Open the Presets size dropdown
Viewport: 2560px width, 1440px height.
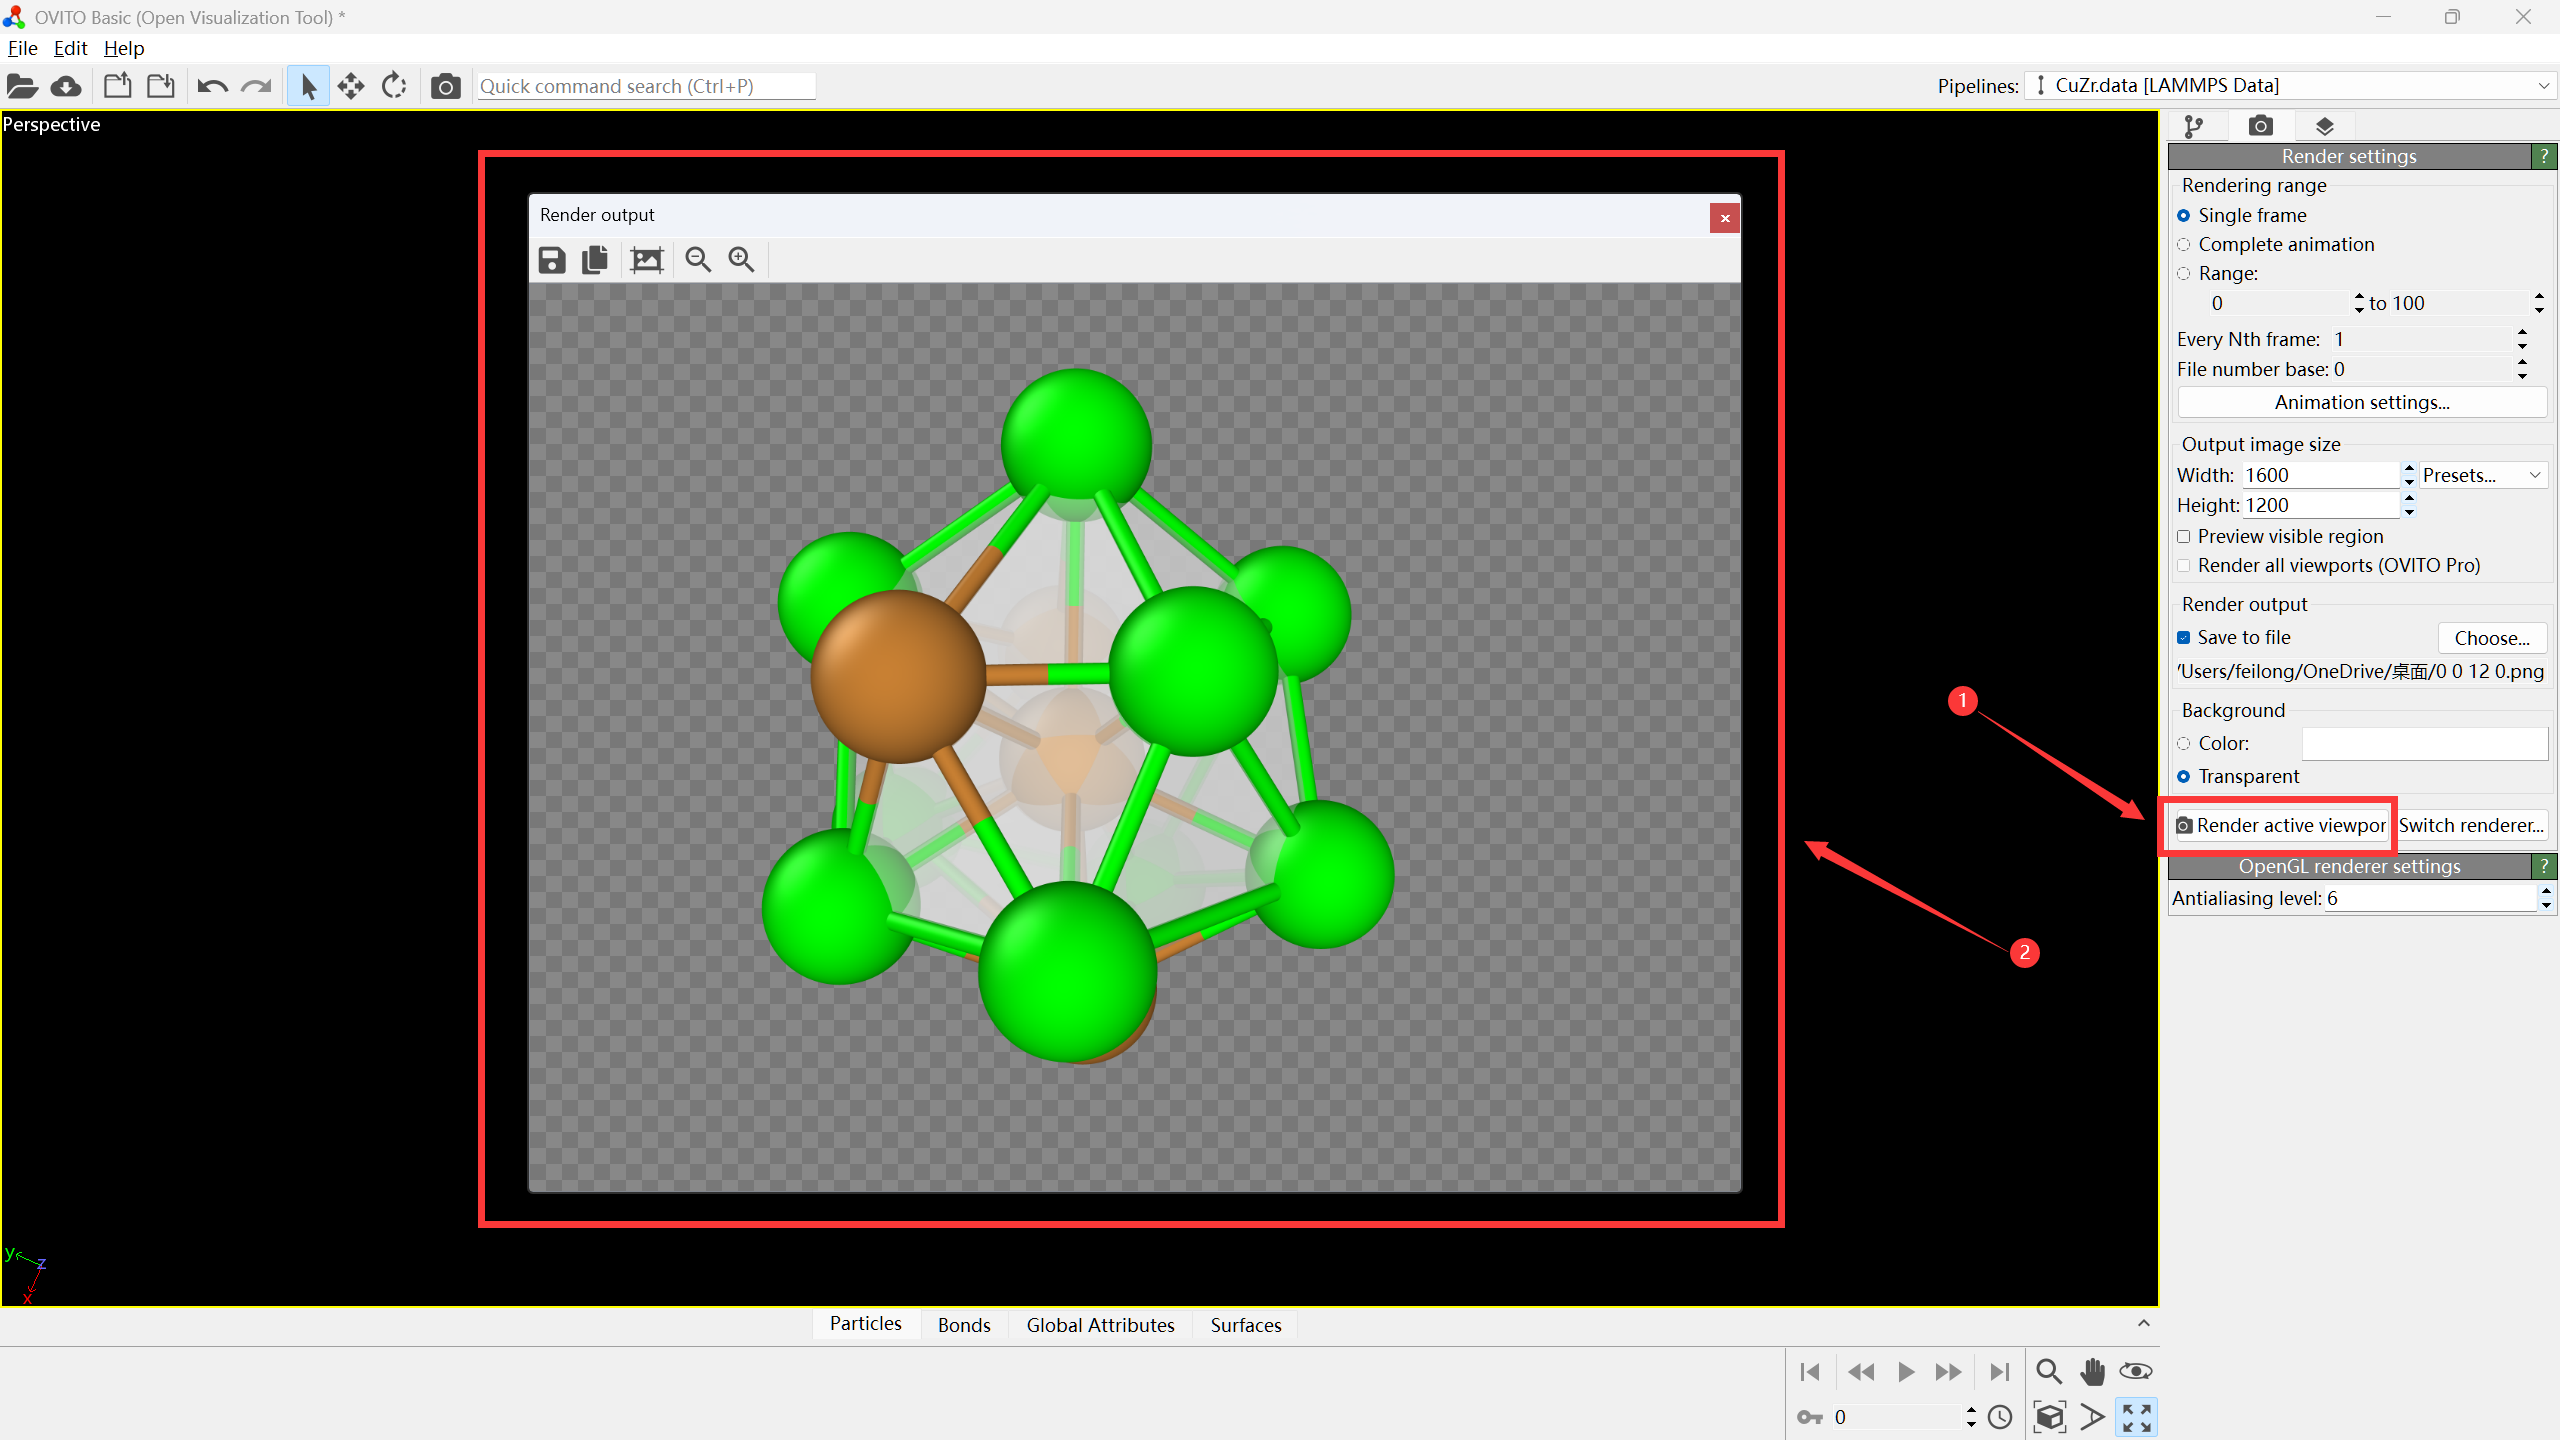pos(2482,475)
